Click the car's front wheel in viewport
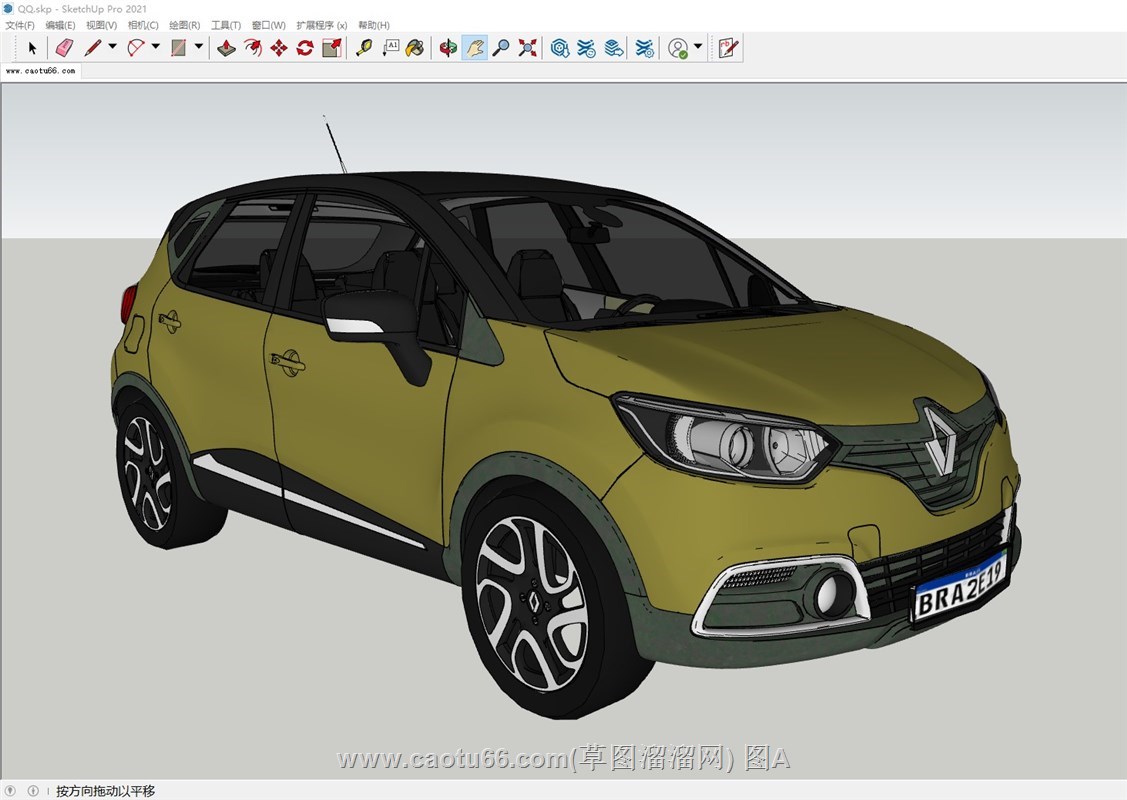The width and height of the screenshot is (1127, 800). [533, 604]
